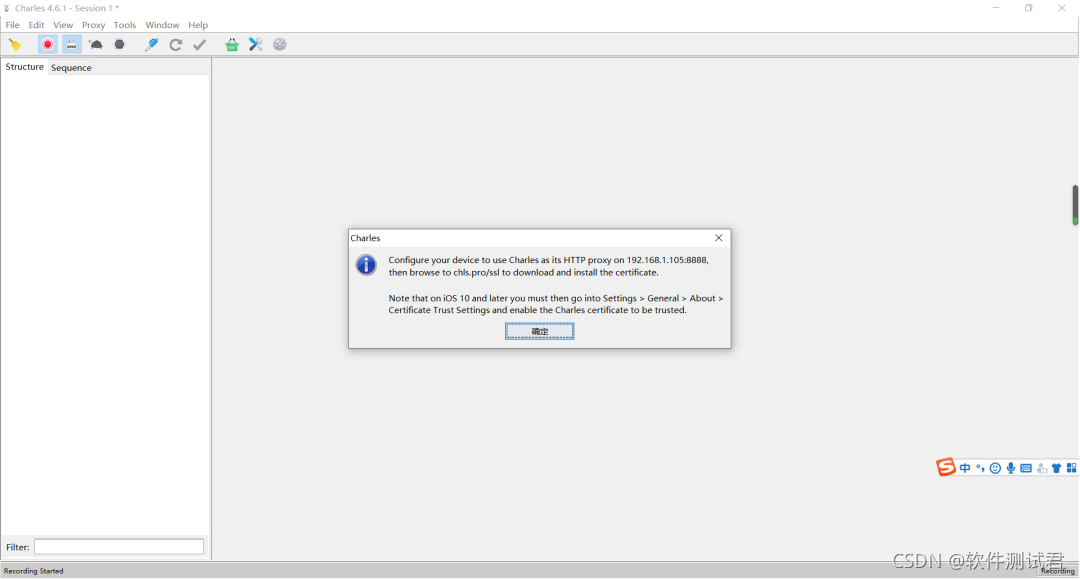Open the File menu
This screenshot has width=1080, height=579.
click(x=12, y=25)
